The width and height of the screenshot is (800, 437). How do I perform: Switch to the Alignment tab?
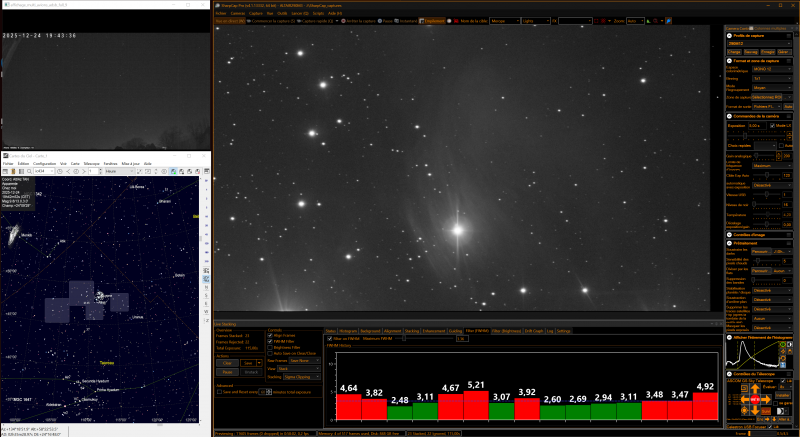392,331
